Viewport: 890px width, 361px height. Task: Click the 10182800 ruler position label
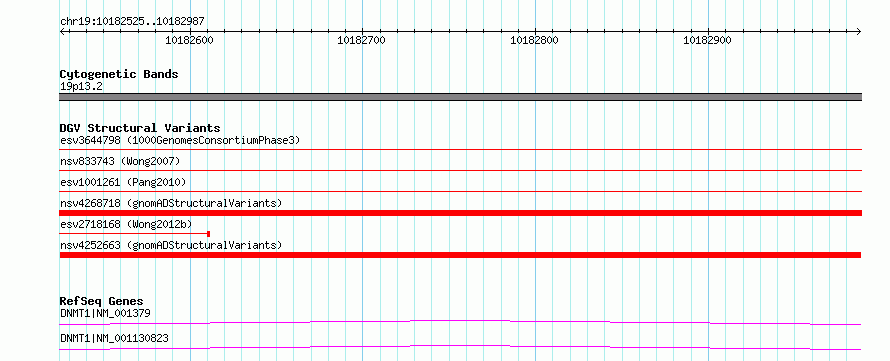pos(535,40)
